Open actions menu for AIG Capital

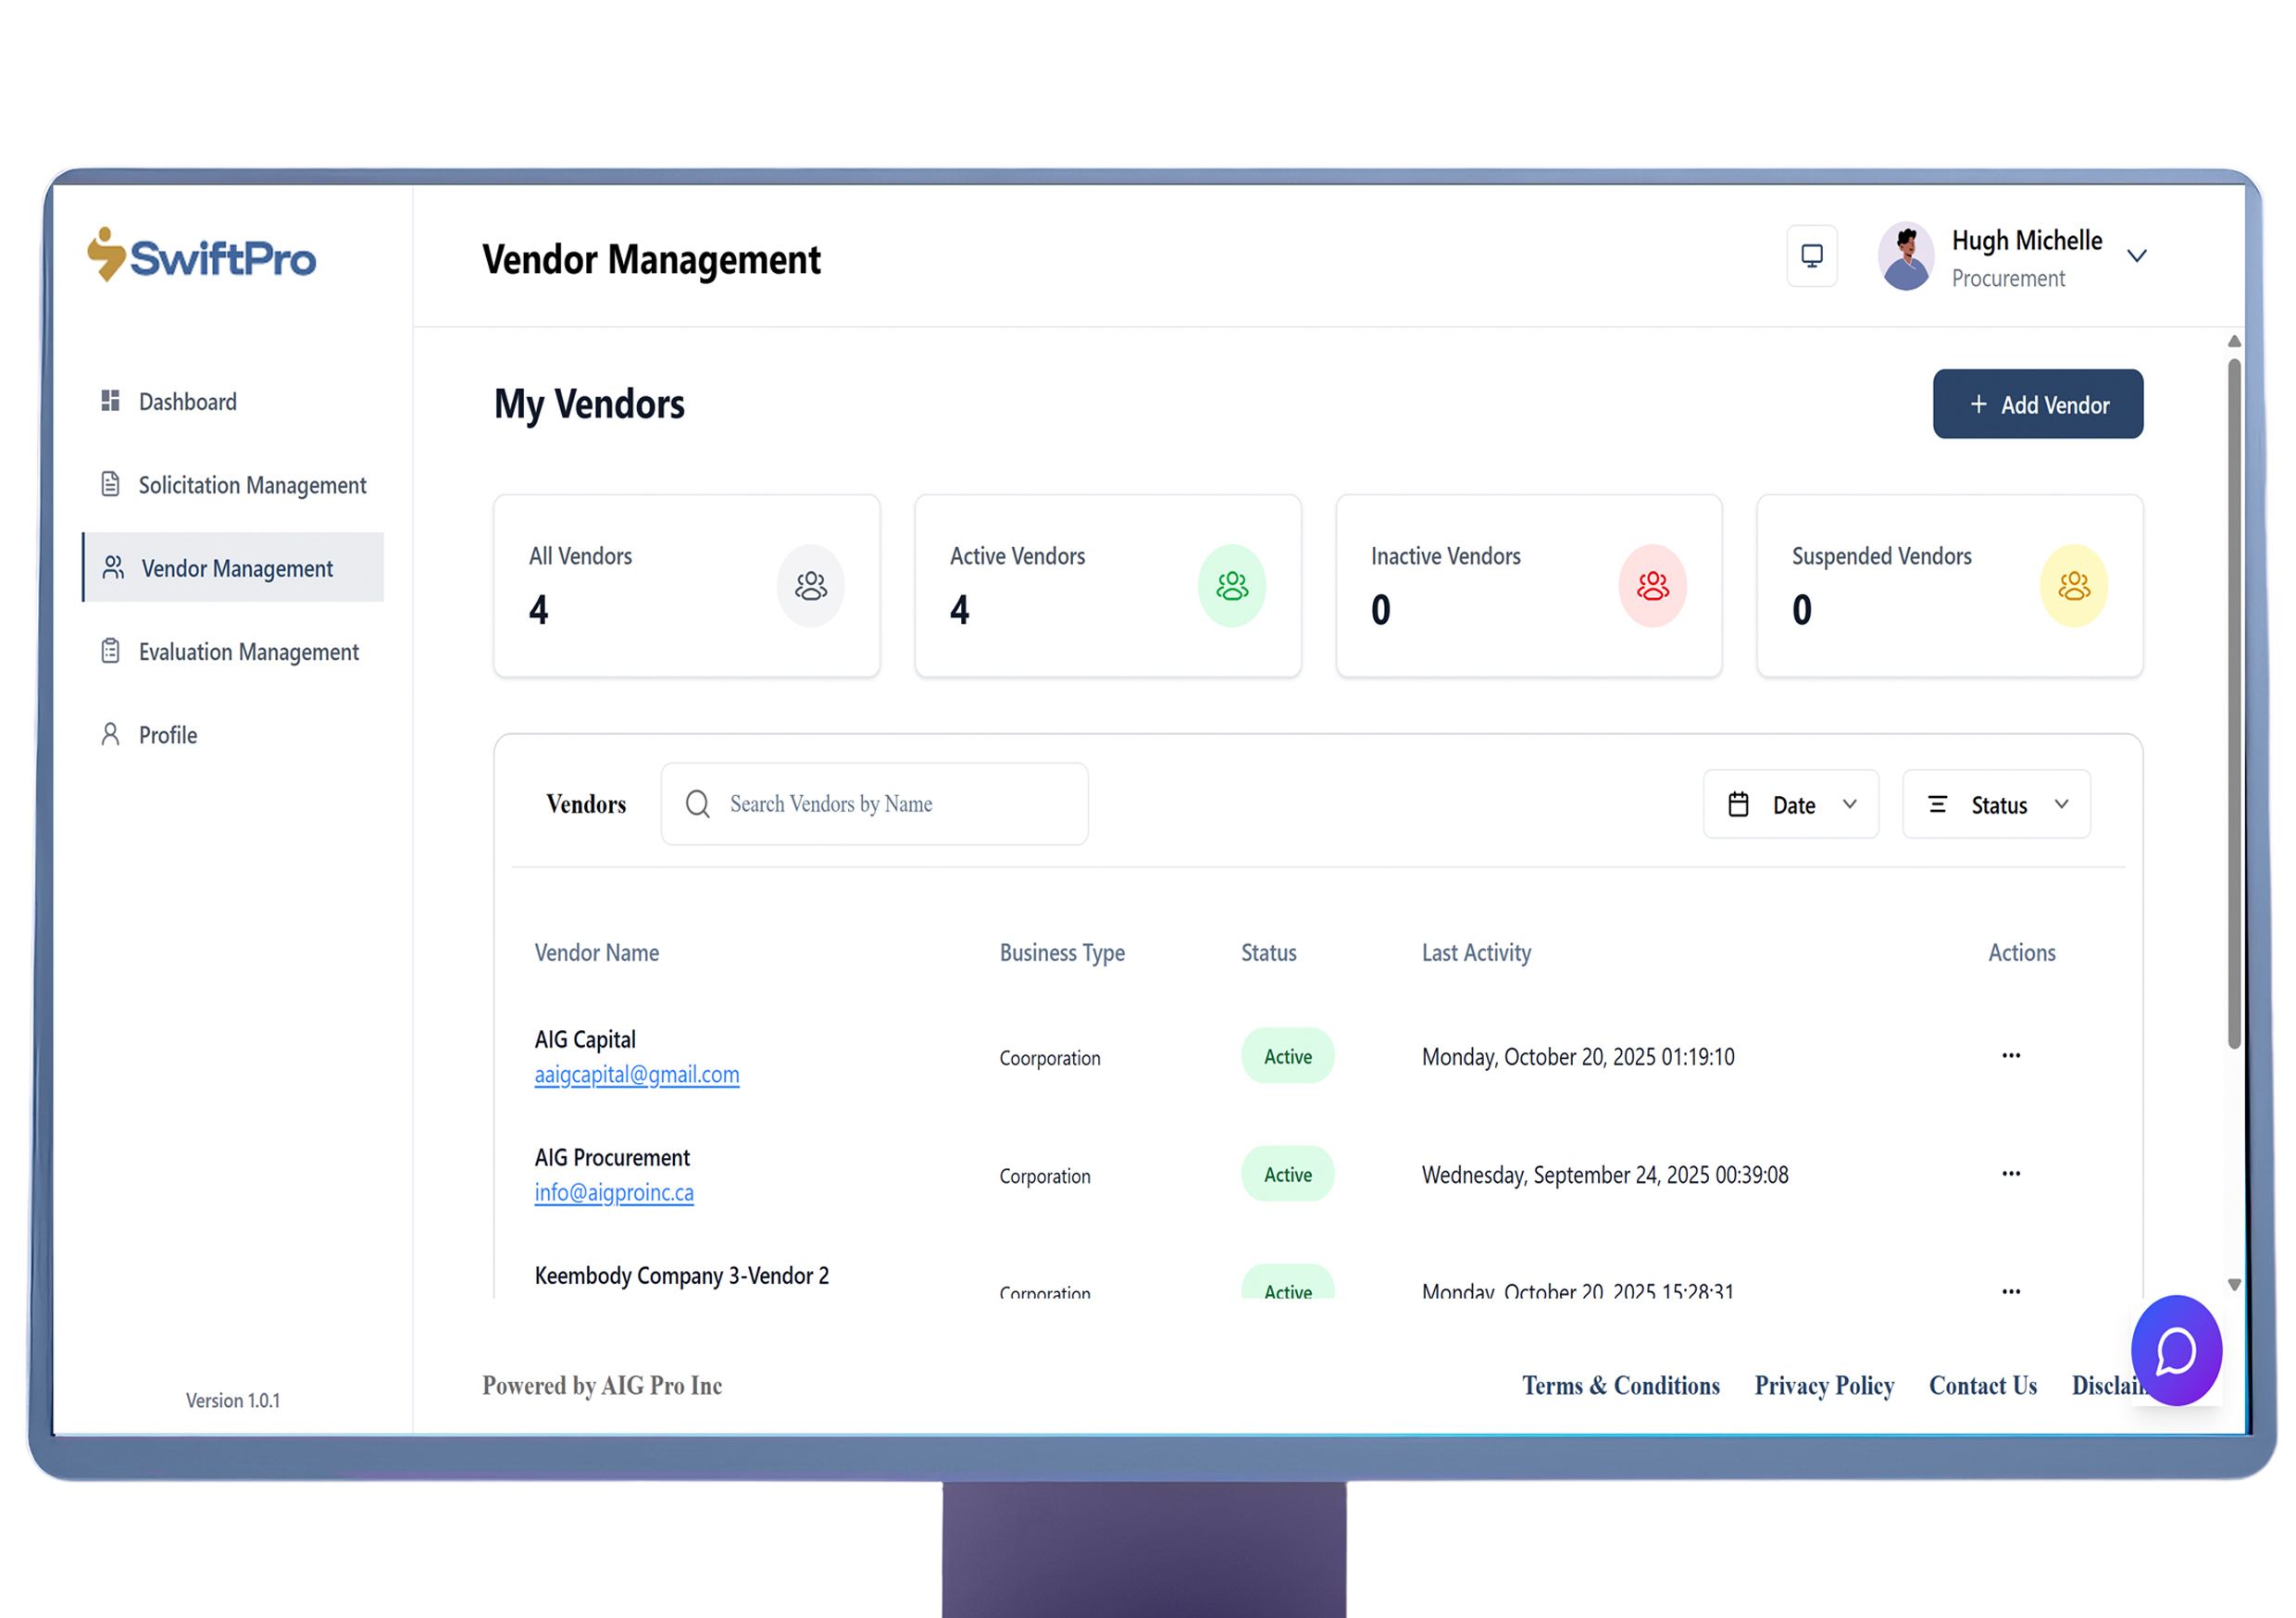coord(2010,1056)
